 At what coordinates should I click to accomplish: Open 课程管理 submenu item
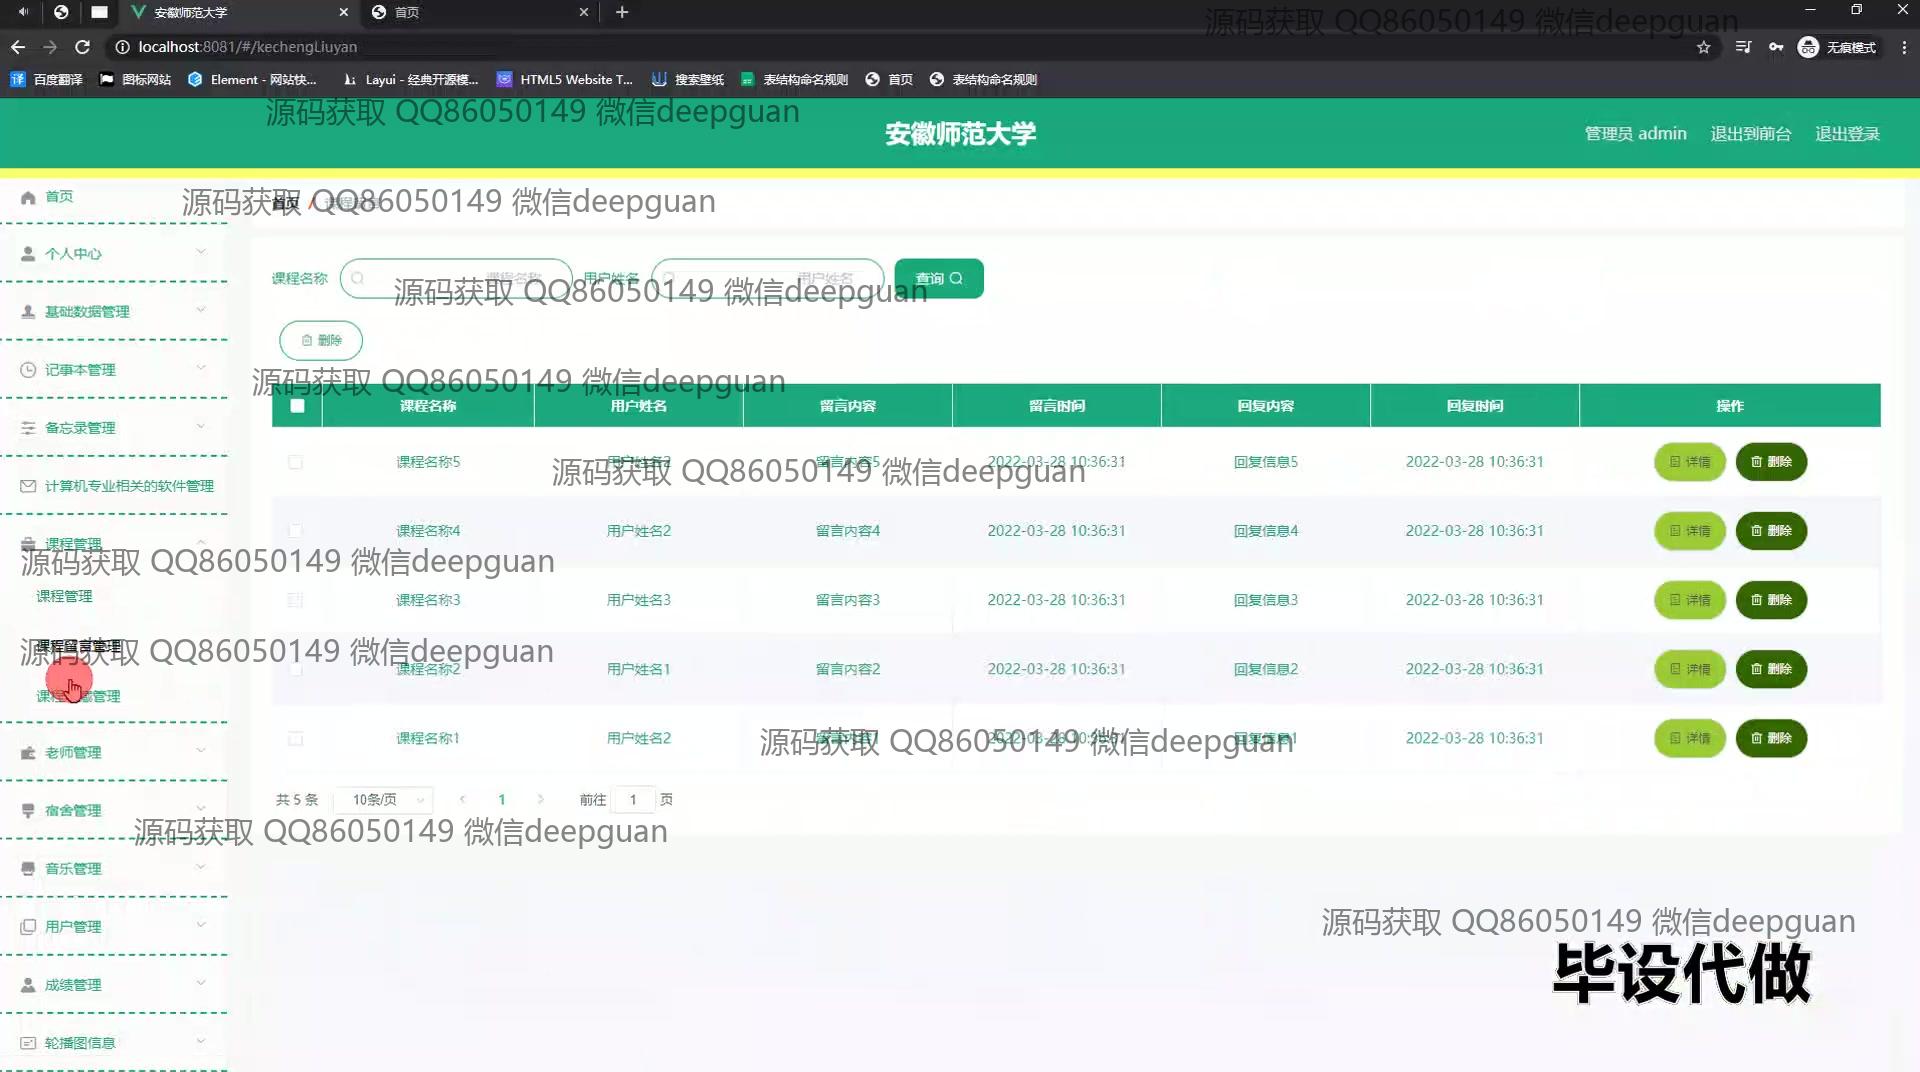tap(64, 596)
